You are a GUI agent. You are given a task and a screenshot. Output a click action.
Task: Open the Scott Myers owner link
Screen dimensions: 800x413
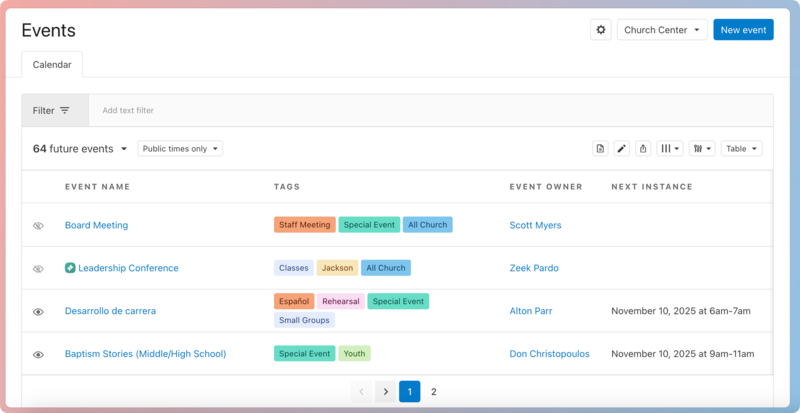(x=535, y=225)
